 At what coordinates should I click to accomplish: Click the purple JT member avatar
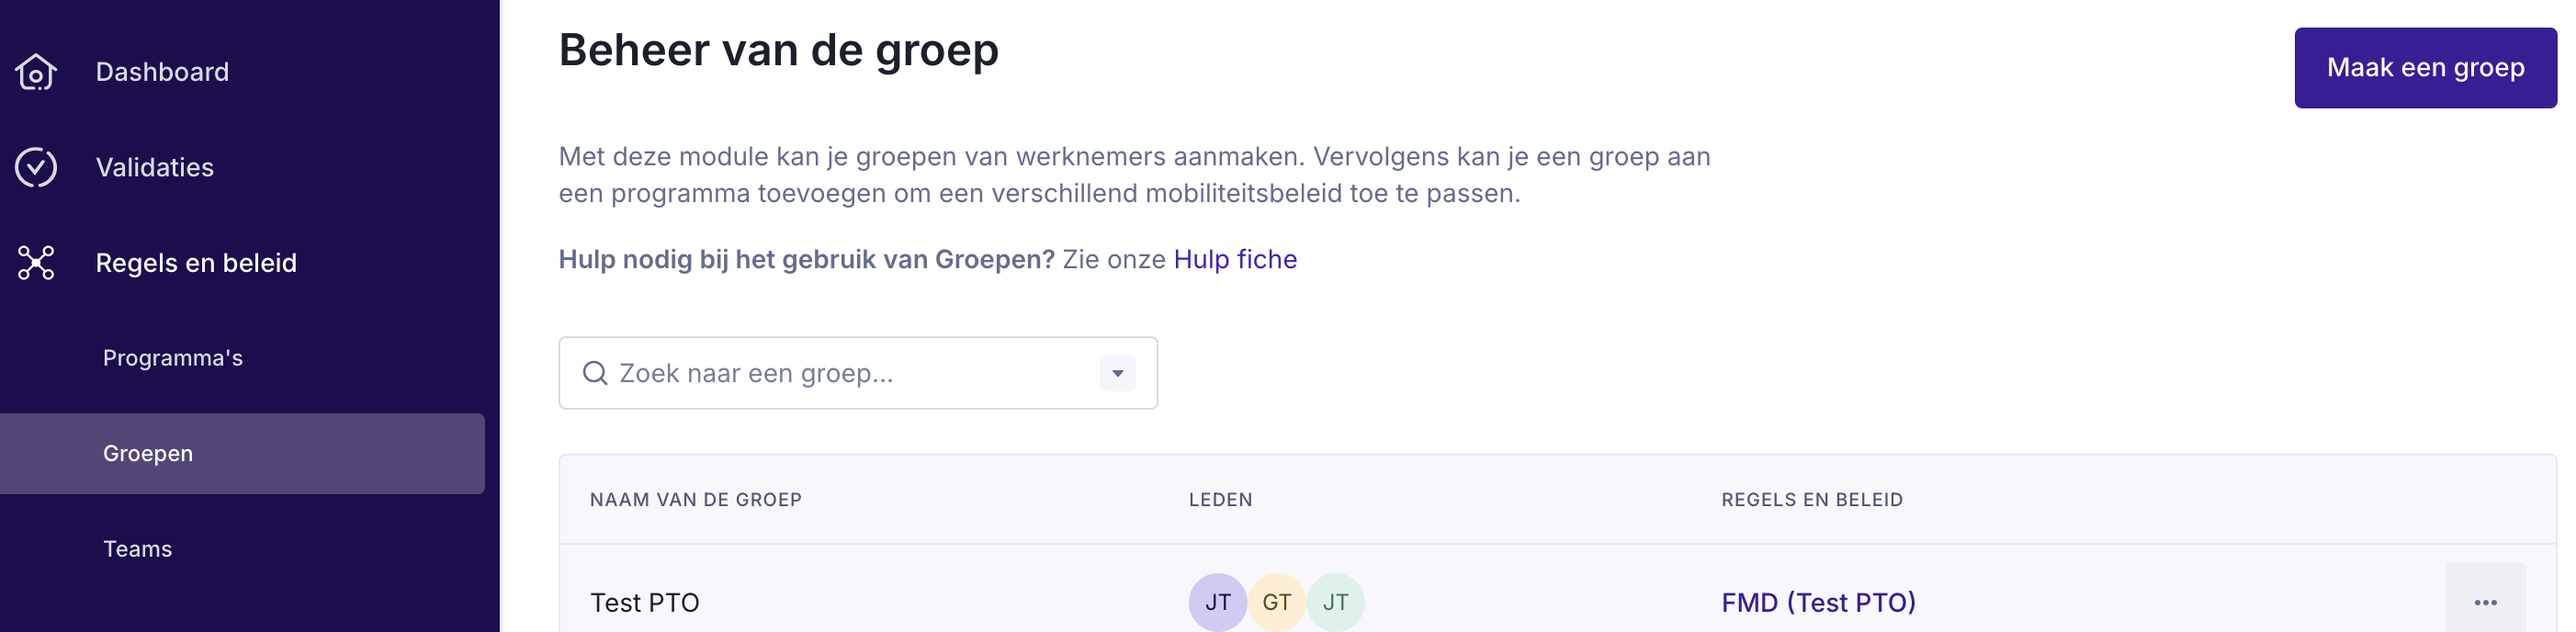(1217, 602)
